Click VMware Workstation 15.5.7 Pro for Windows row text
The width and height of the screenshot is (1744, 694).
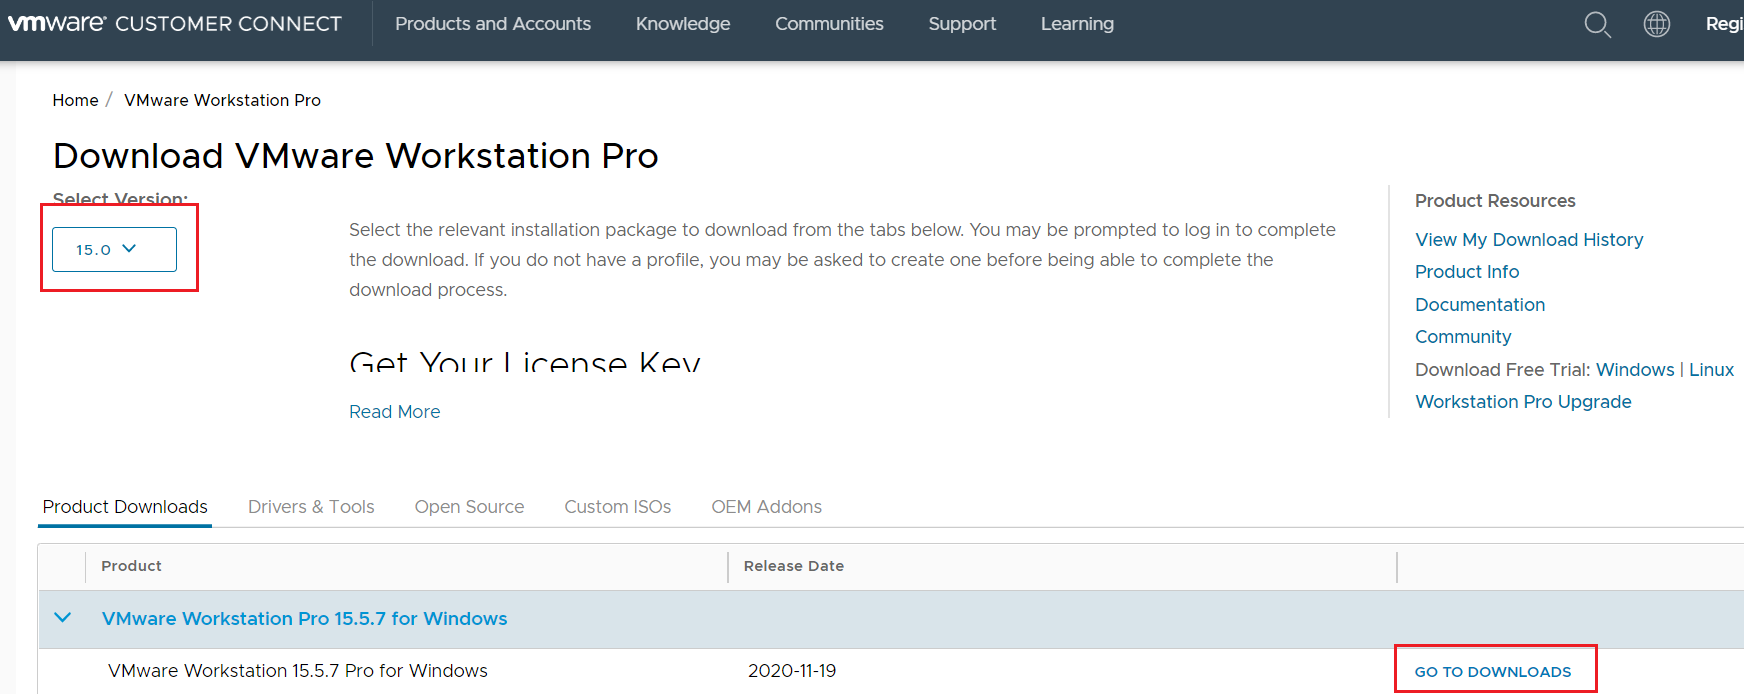pyautogui.click(x=298, y=671)
